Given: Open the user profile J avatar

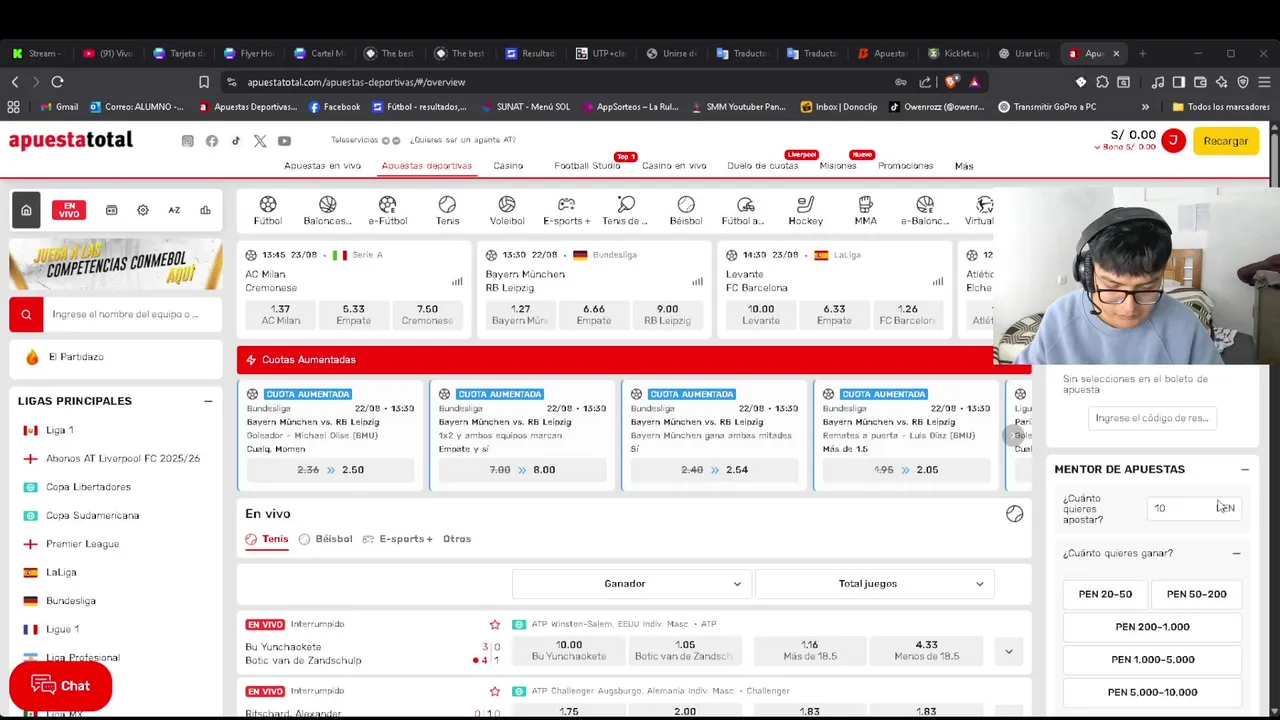Looking at the screenshot, I should (x=1173, y=141).
